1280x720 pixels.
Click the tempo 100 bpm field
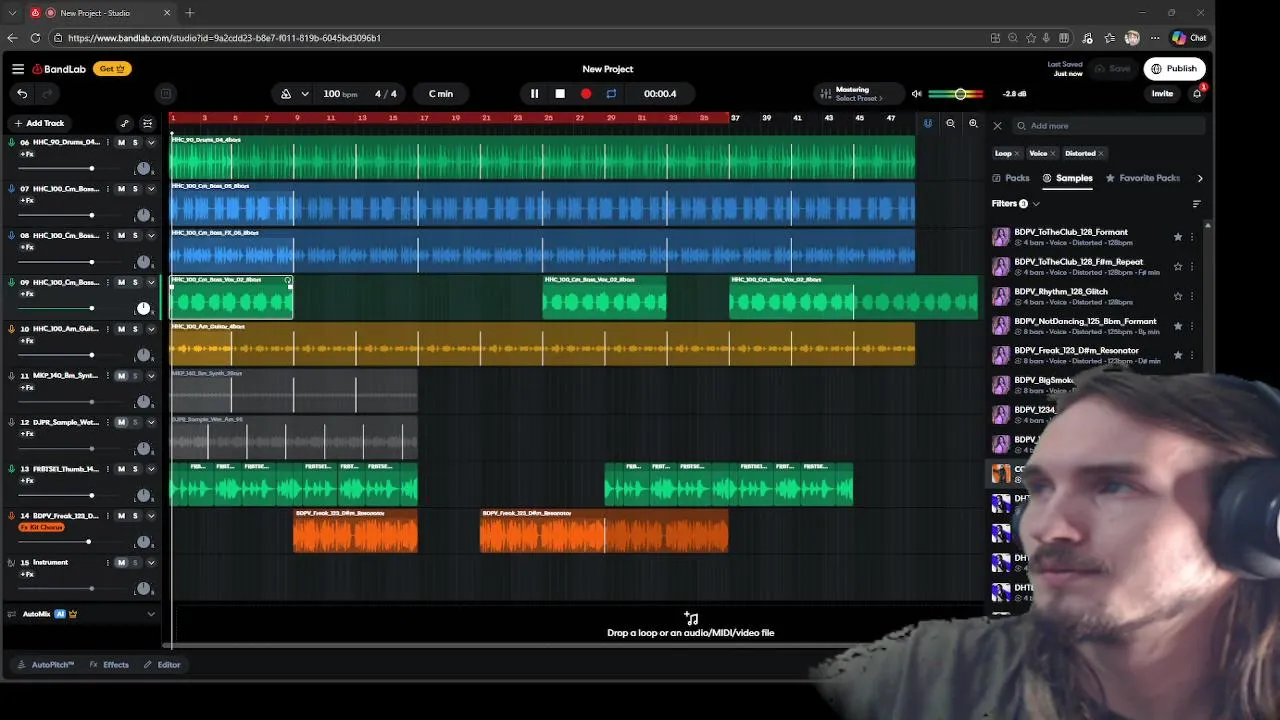click(340, 94)
